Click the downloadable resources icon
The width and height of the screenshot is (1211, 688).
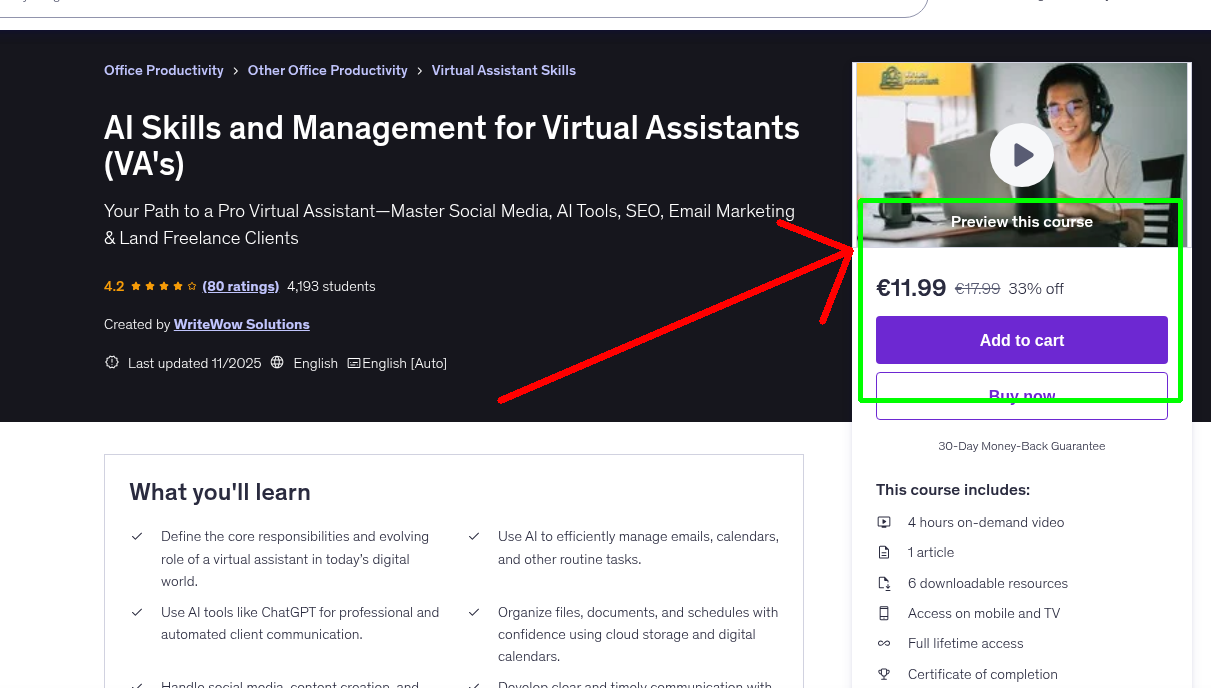point(884,582)
